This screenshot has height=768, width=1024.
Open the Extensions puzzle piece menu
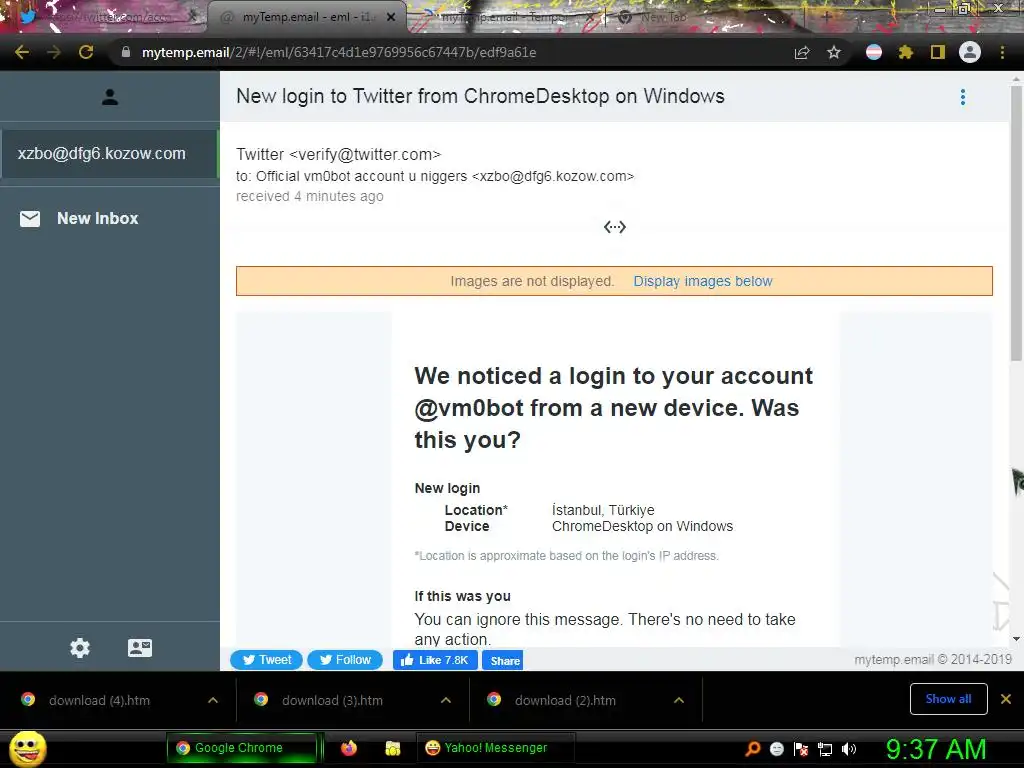pos(905,52)
